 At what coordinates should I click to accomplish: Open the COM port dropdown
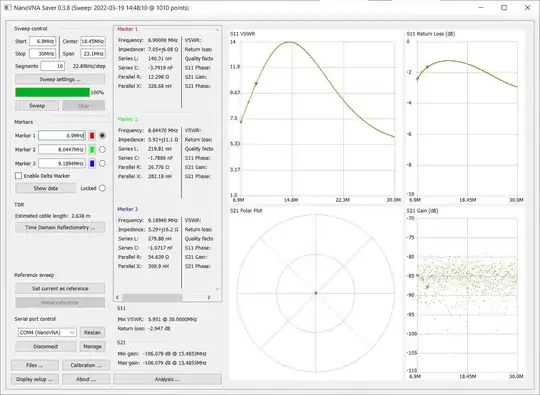[x=47, y=332]
